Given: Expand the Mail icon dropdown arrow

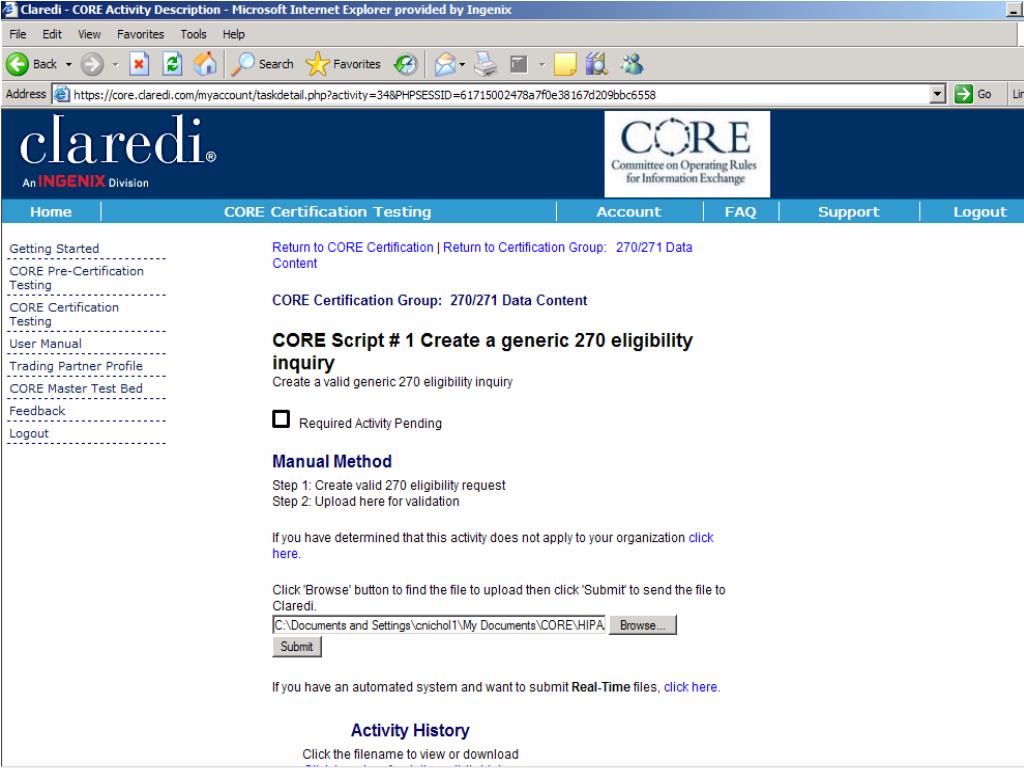Looking at the screenshot, I should (x=462, y=65).
